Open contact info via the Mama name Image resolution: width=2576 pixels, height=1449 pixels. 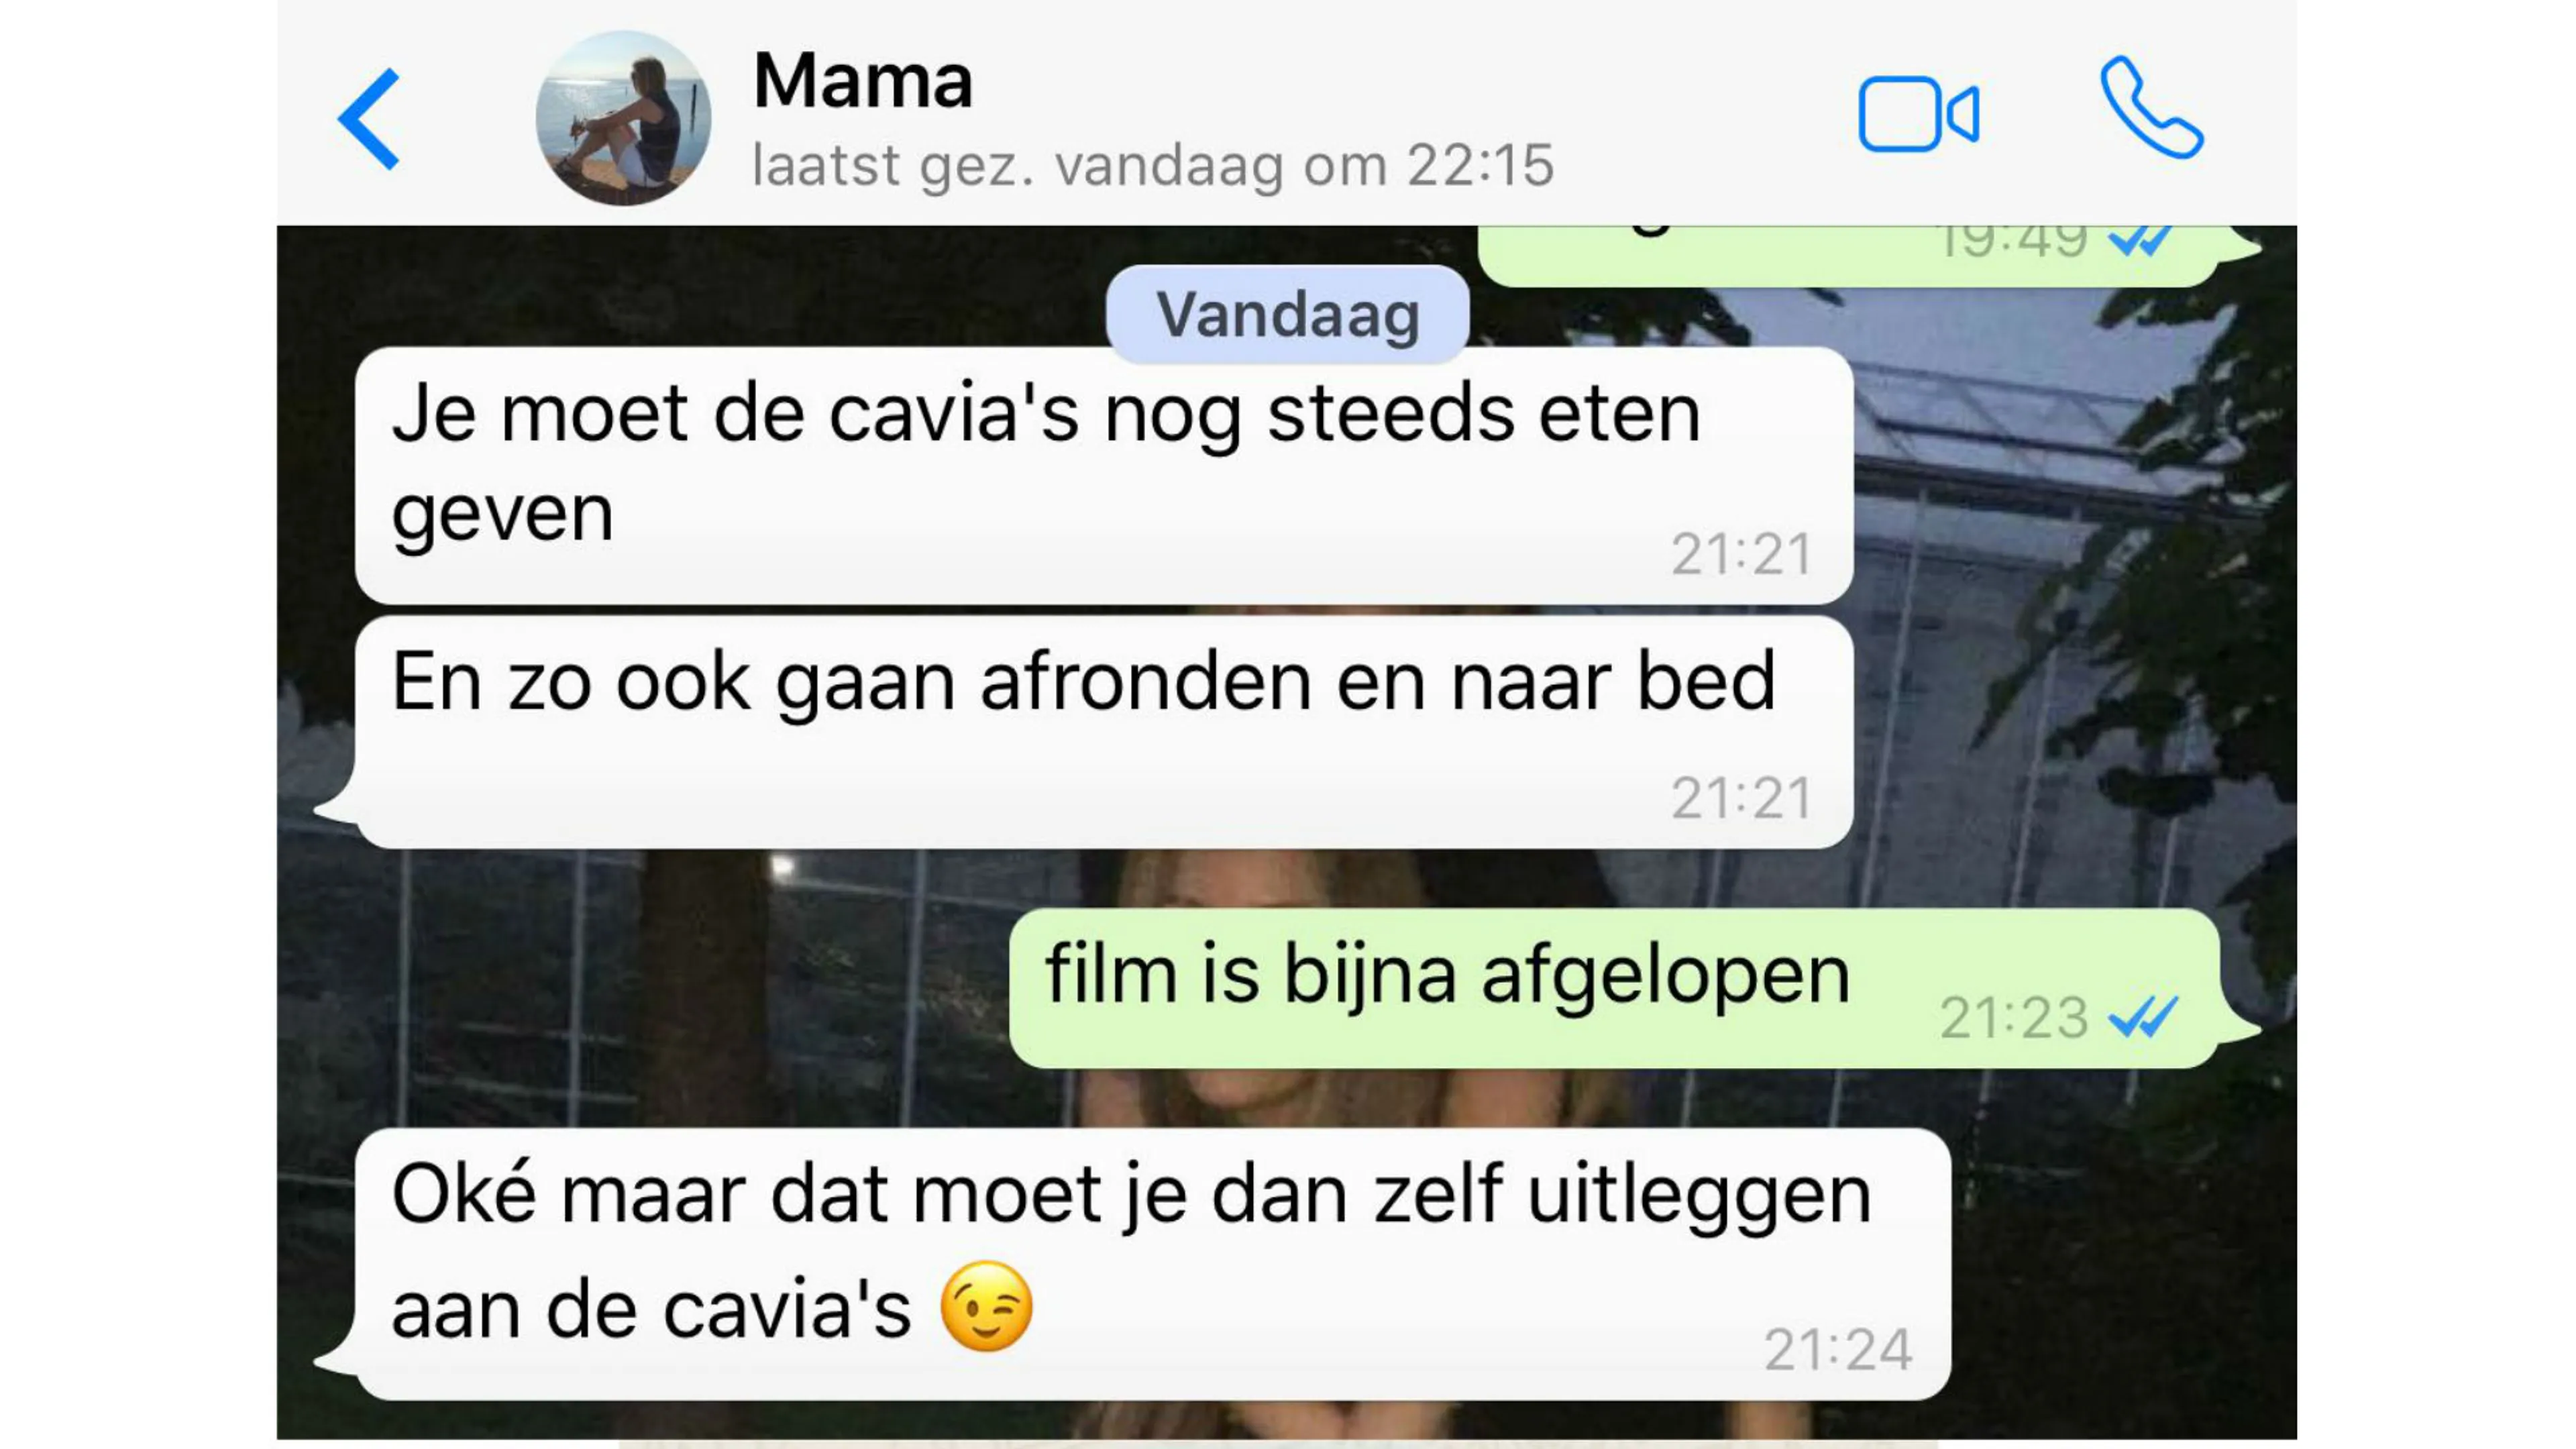862,80
